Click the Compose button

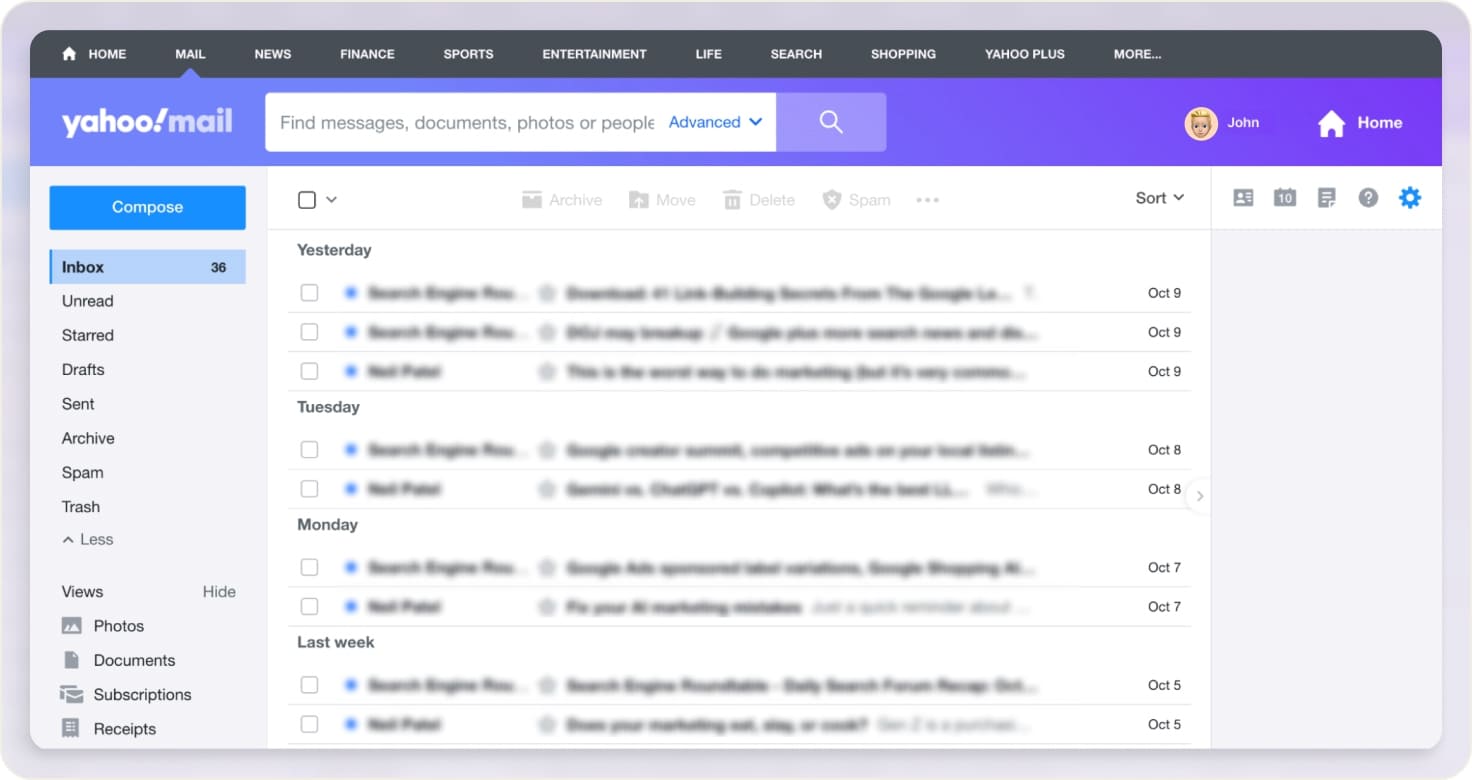pyautogui.click(x=147, y=207)
